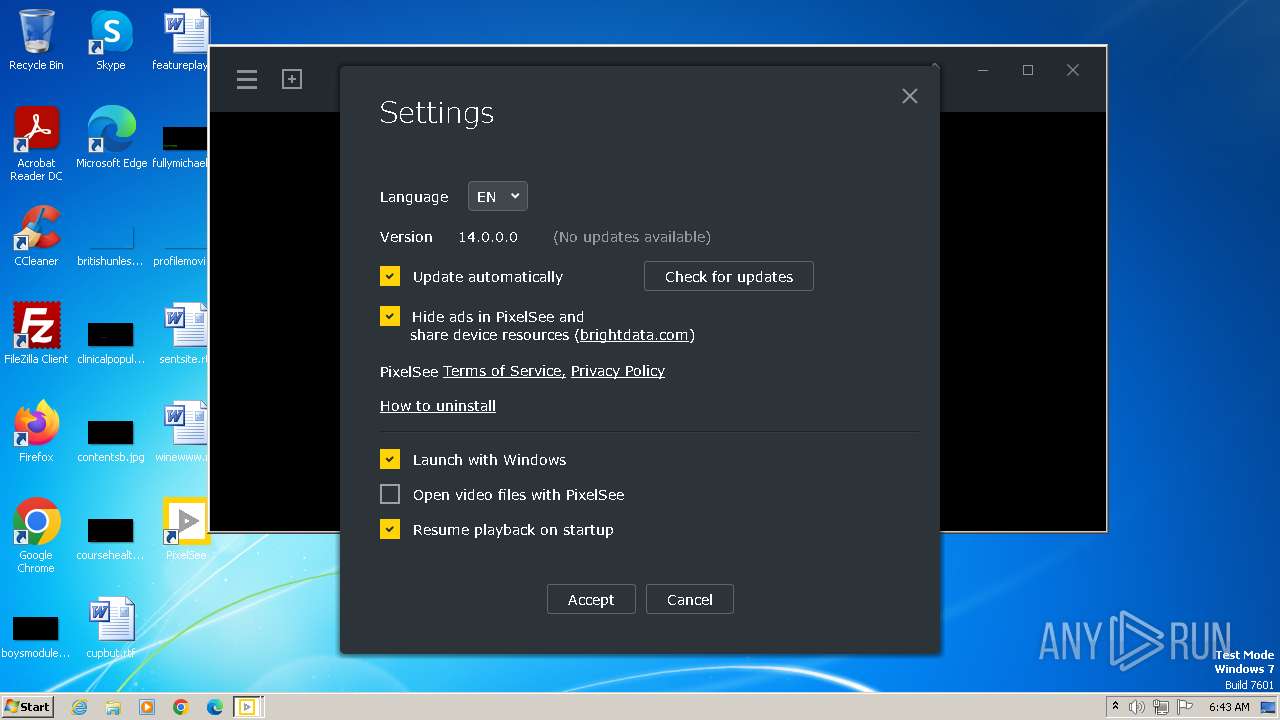
Task: Uncheck Hide ads in PixelSee option
Action: [x=390, y=316]
